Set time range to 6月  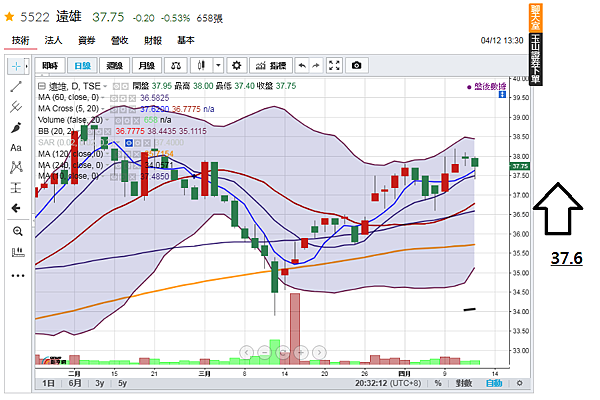[75, 383]
